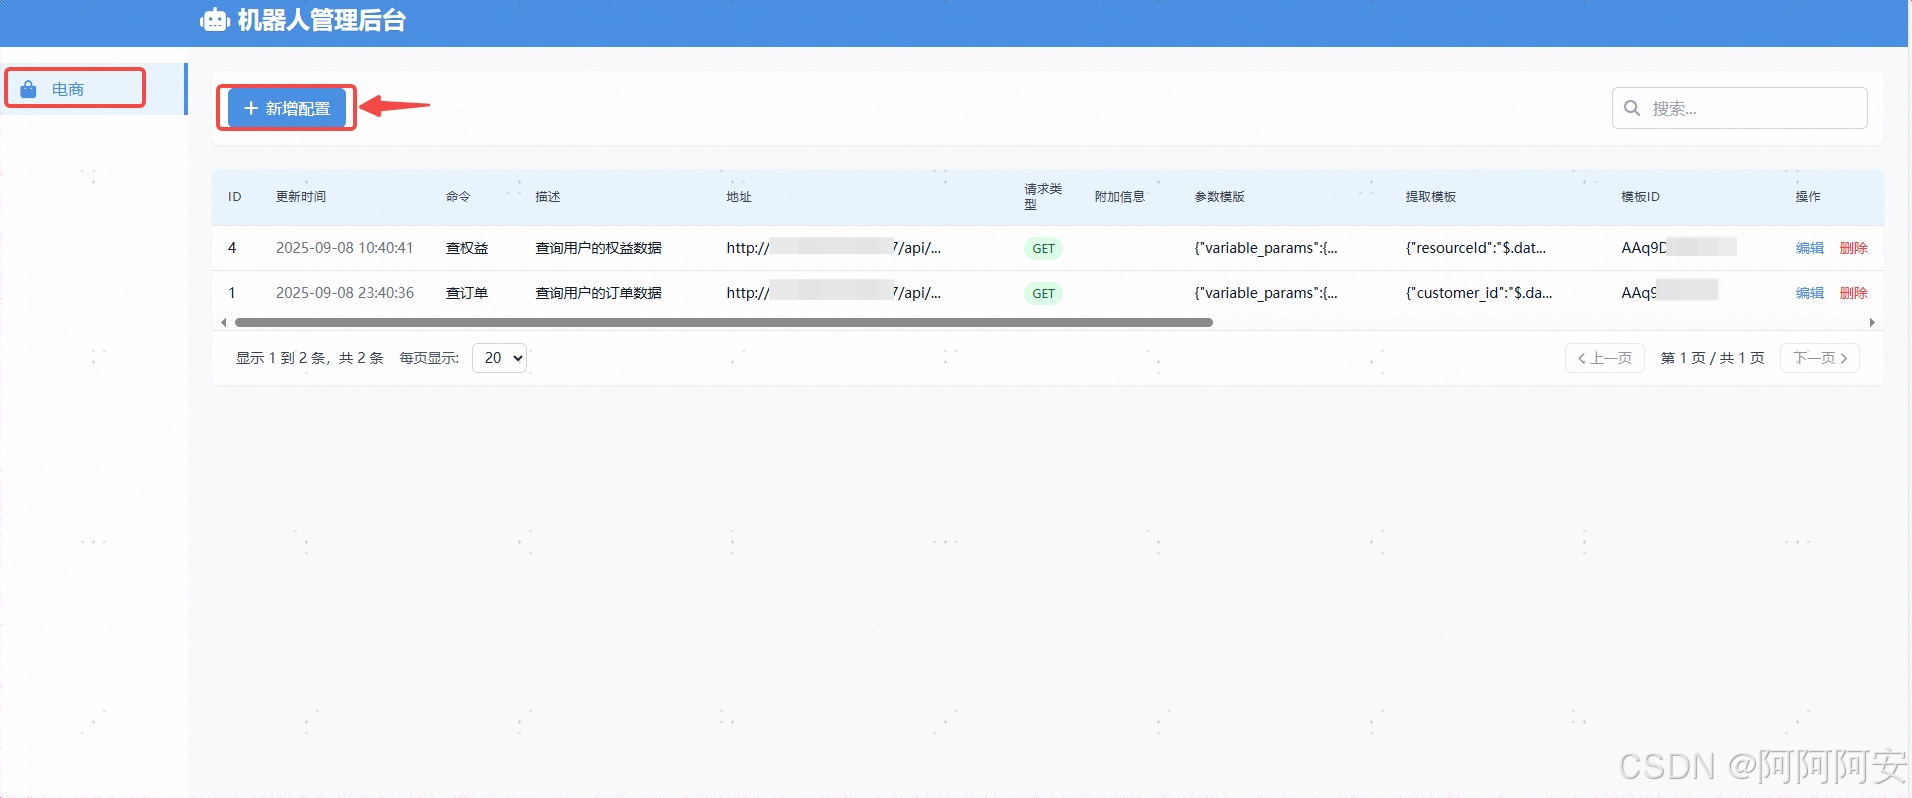The image size is (1912, 798).
Task: Open the 每页显示 page size dropdown
Action: (499, 358)
